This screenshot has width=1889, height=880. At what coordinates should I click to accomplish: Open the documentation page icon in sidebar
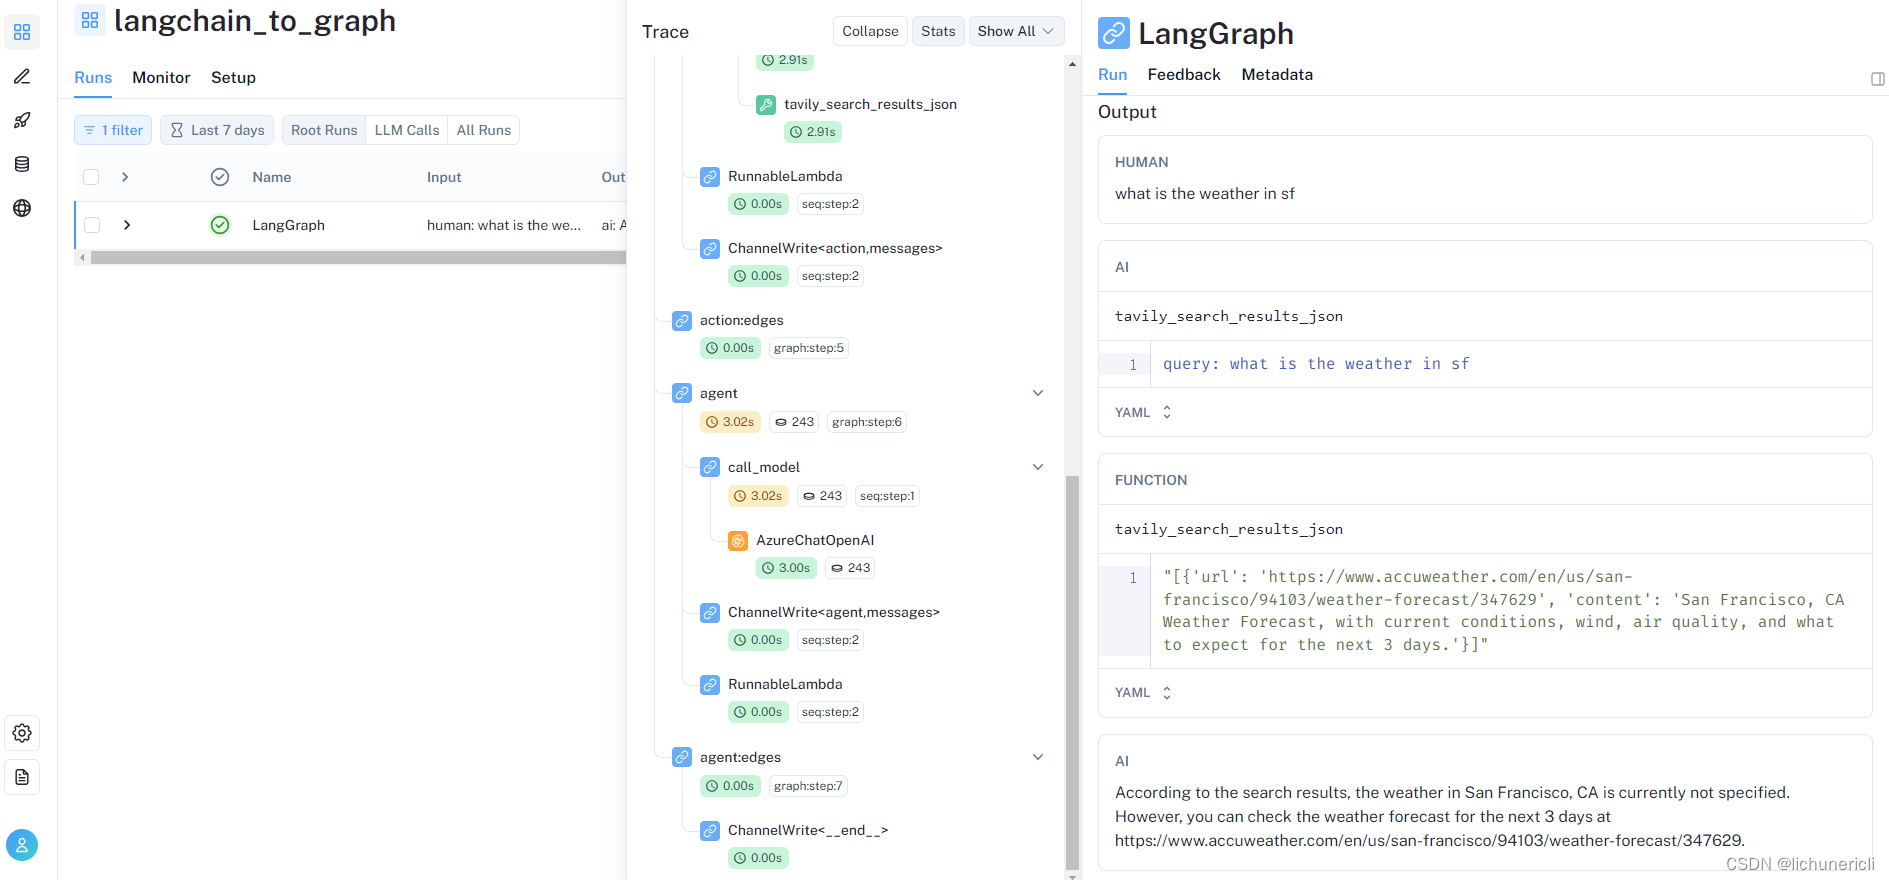(22, 777)
